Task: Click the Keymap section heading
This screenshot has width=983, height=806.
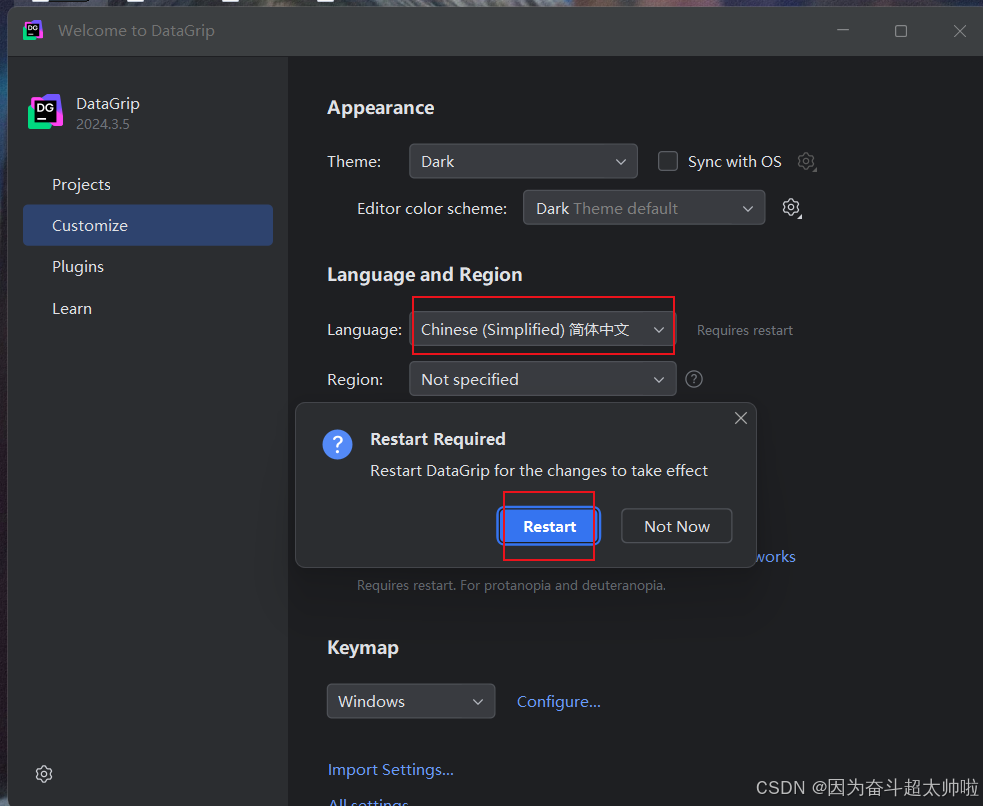Action: coord(363,647)
